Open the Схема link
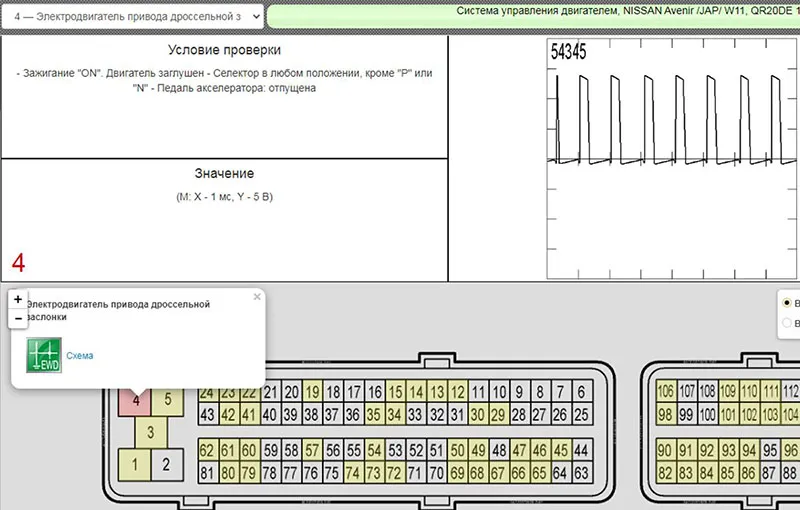 coord(79,356)
